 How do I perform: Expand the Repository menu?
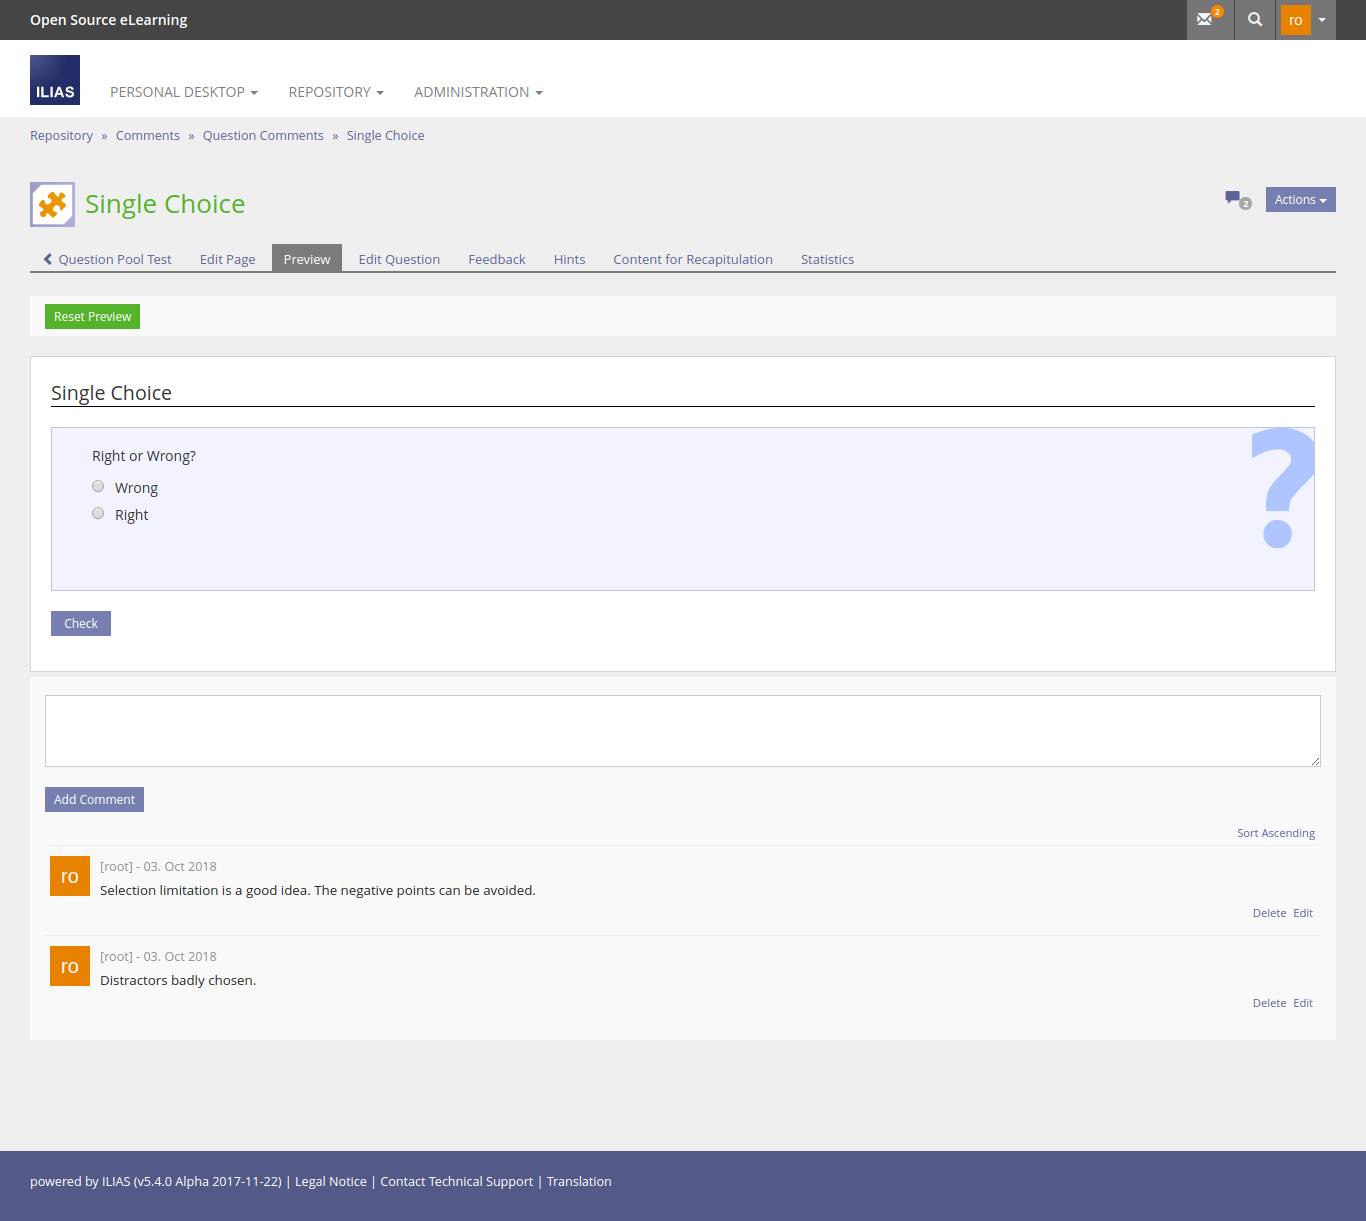335,92
